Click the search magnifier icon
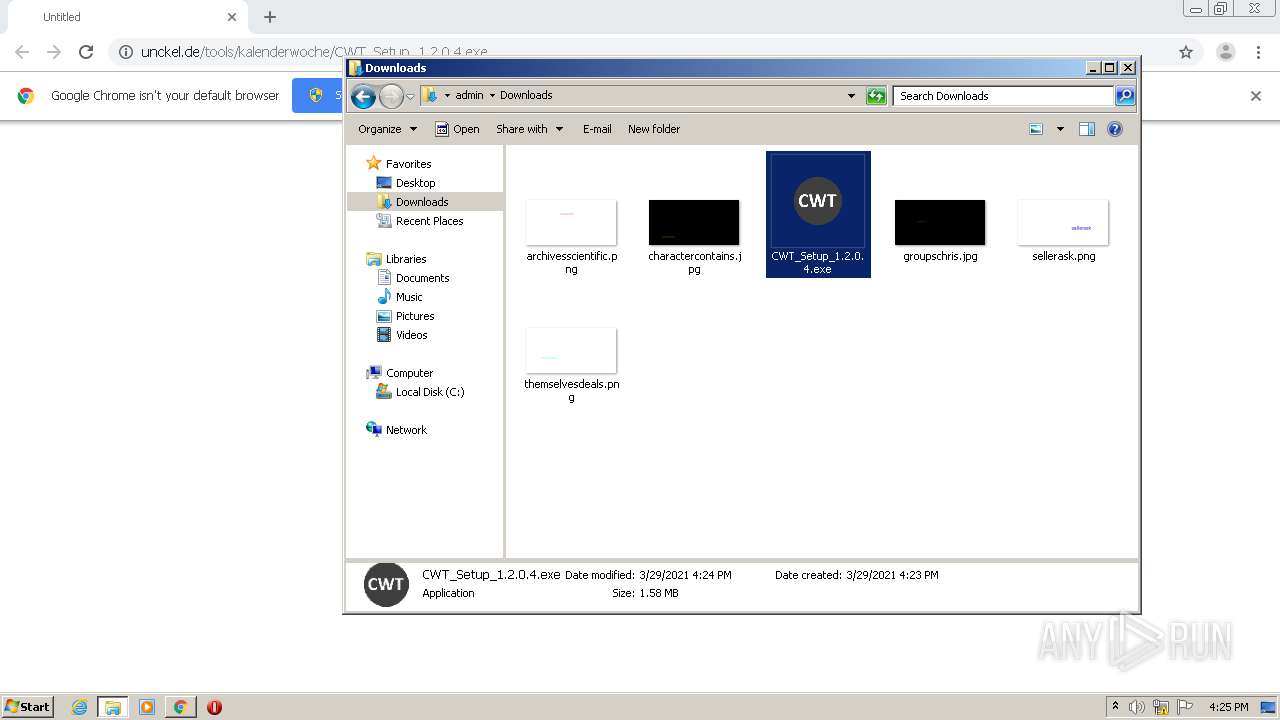Screen dimensions: 1280x720 (x=1125, y=96)
